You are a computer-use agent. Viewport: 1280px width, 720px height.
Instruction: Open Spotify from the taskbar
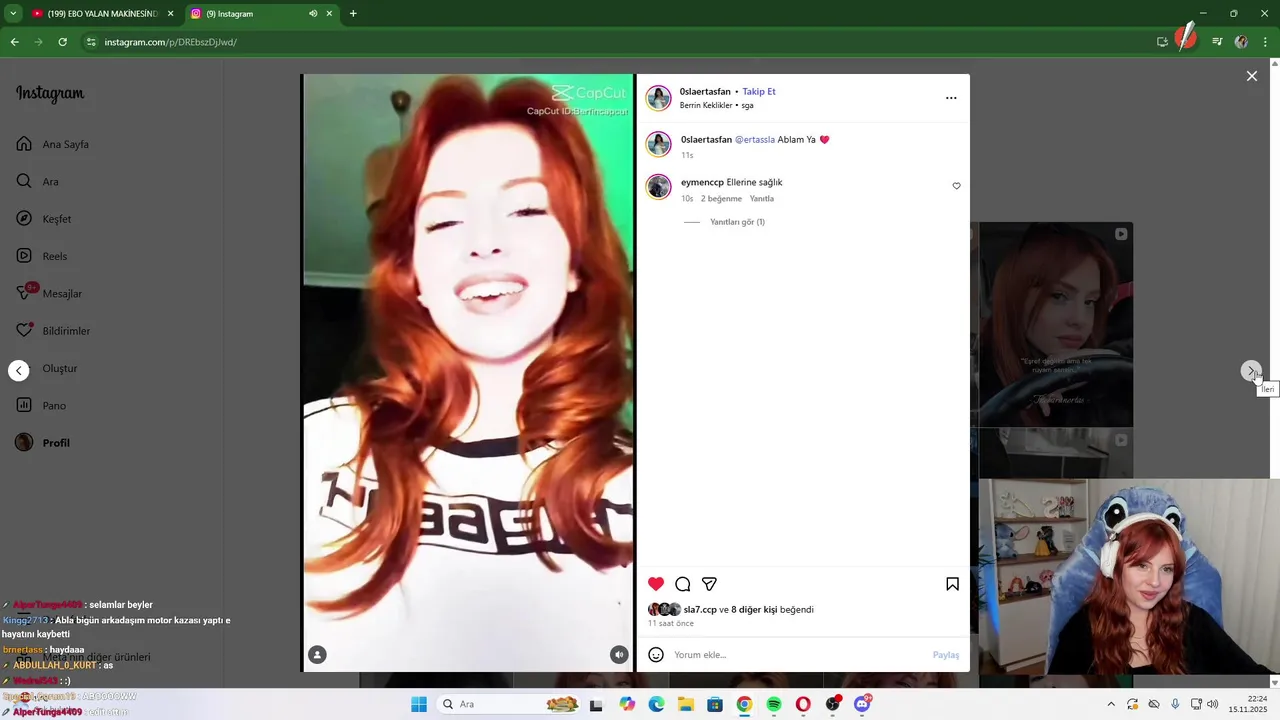click(x=773, y=704)
